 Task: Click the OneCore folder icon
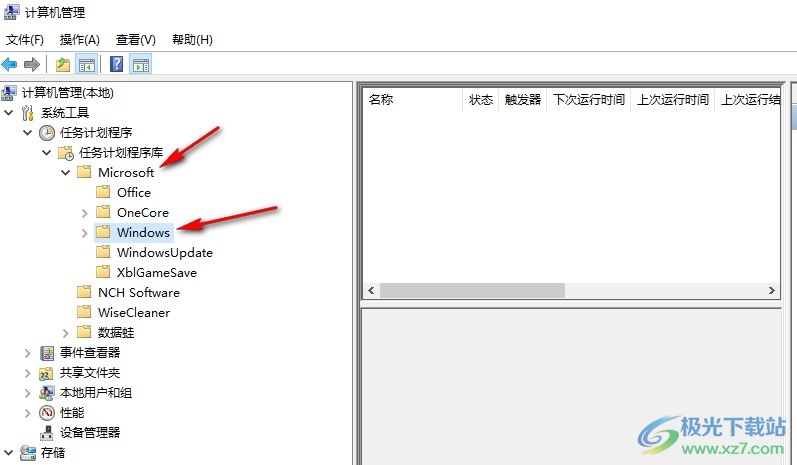coord(103,211)
